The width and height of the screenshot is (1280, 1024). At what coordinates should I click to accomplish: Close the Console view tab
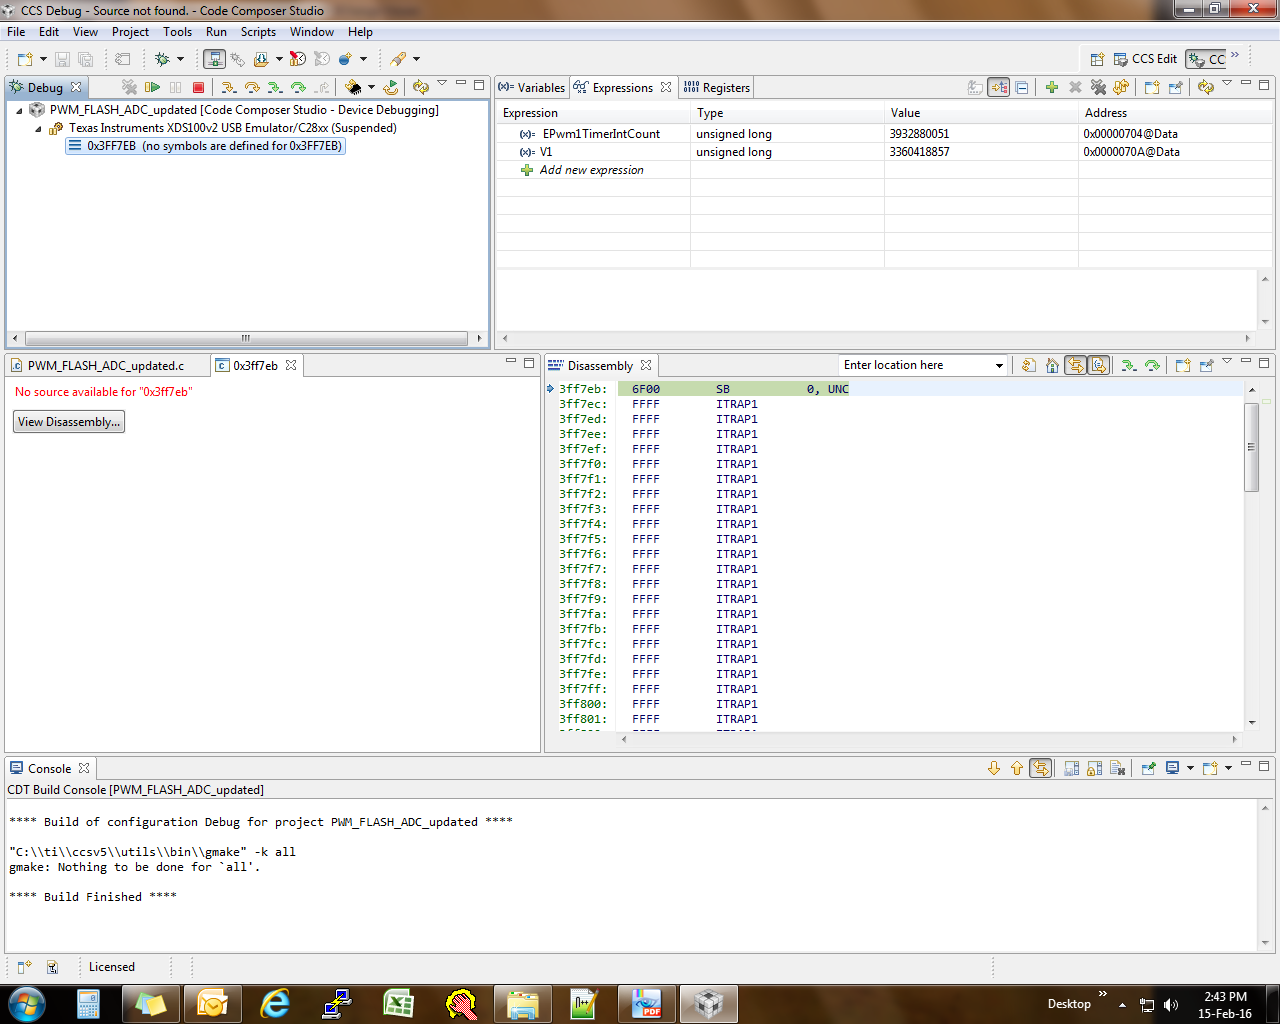pos(84,768)
